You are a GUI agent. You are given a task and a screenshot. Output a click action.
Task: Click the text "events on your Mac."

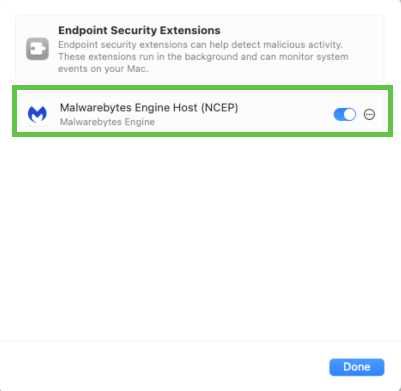click(103, 69)
